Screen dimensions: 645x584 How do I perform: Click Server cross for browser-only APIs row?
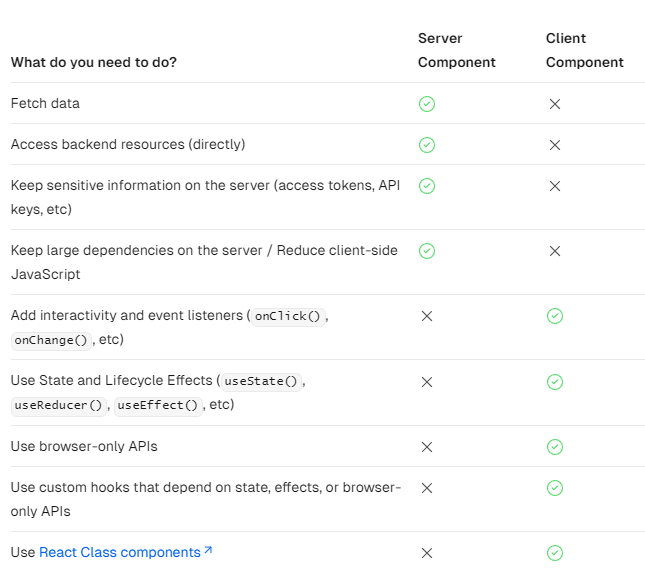tap(427, 447)
